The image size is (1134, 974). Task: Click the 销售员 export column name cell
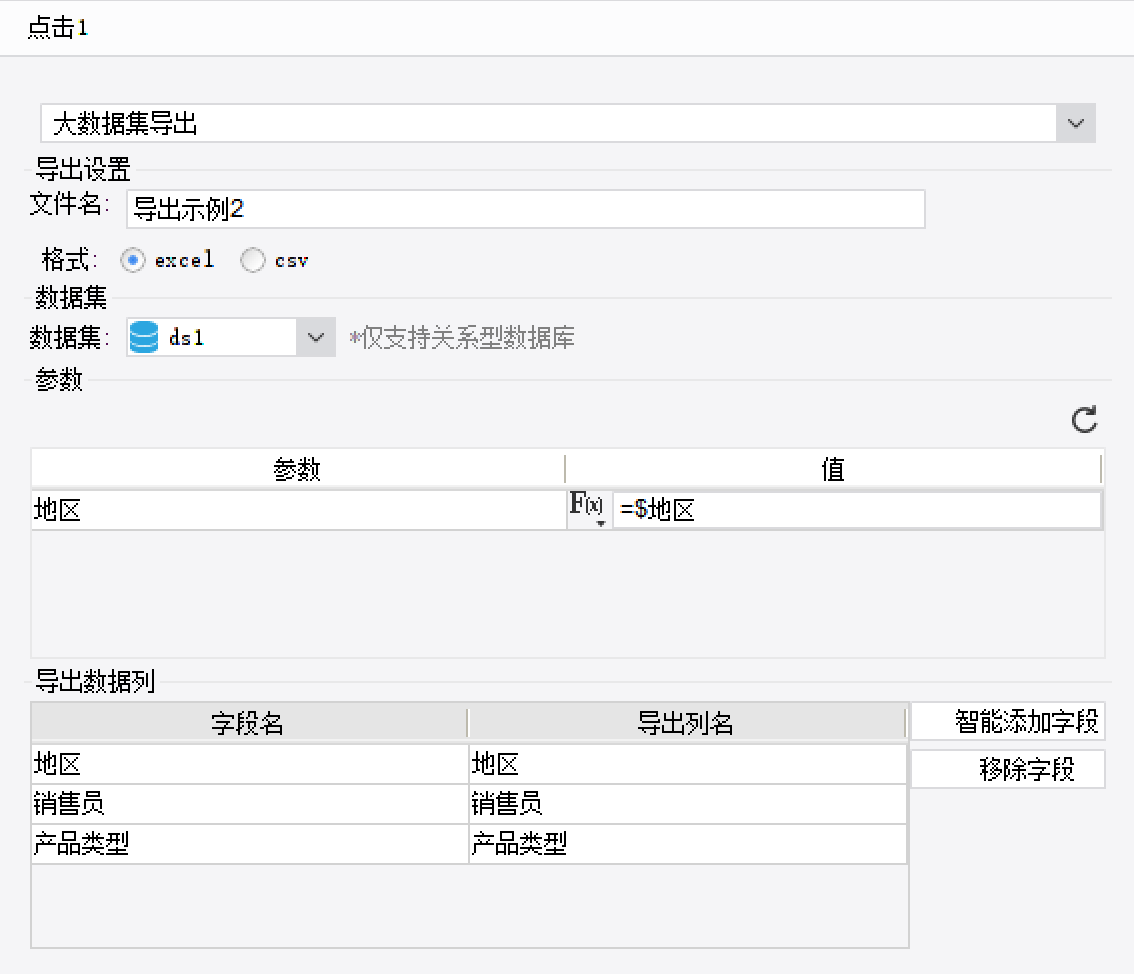click(688, 804)
